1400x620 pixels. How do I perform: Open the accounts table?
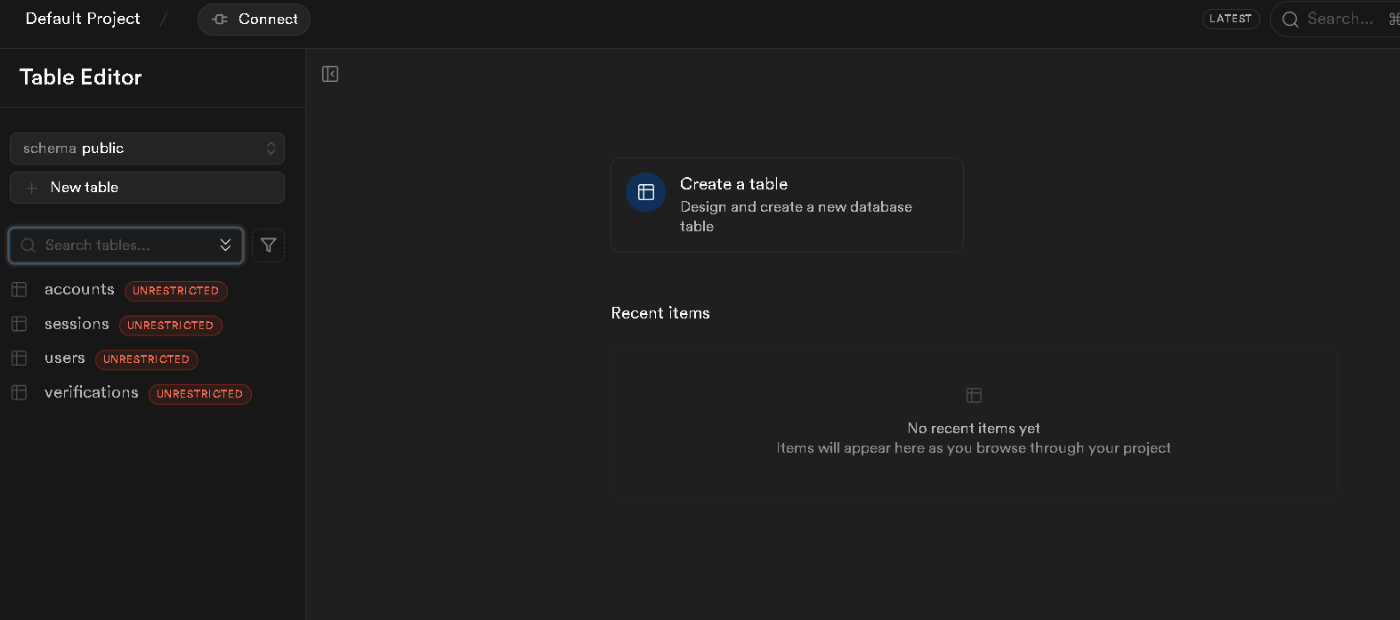tap(80, 290)
